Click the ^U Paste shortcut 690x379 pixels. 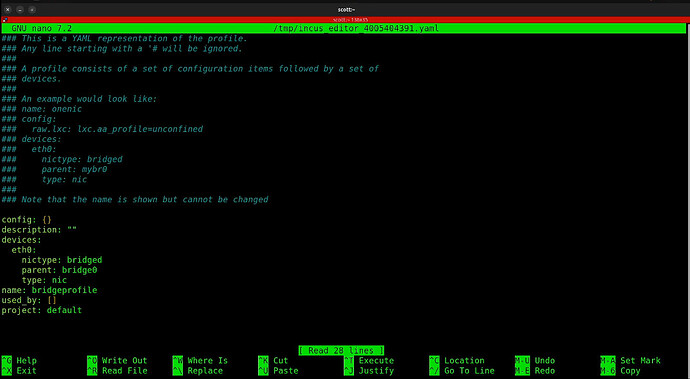[x=278, y=371]
